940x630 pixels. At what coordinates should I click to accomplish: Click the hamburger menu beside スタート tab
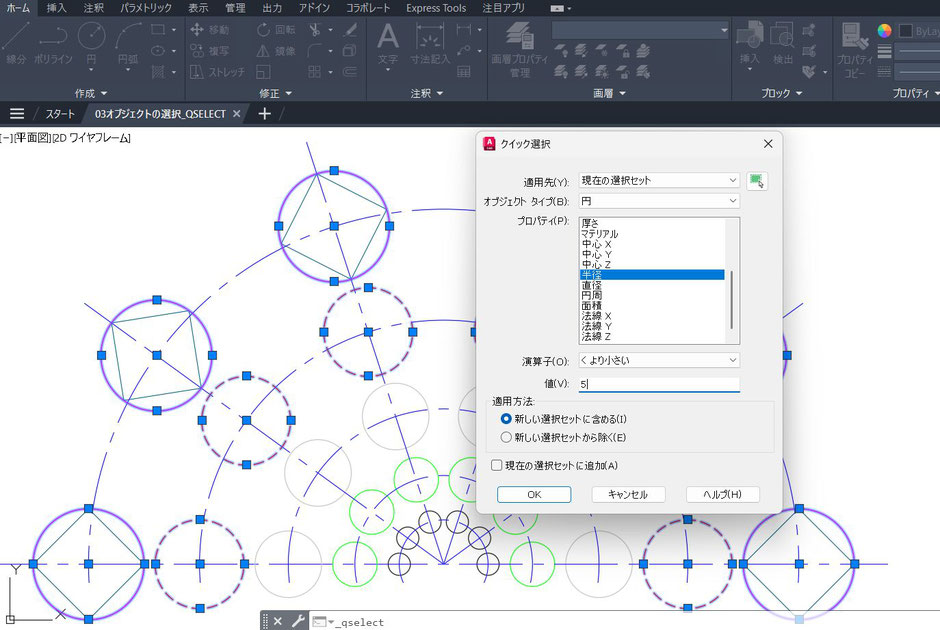[x=17, y=113]
